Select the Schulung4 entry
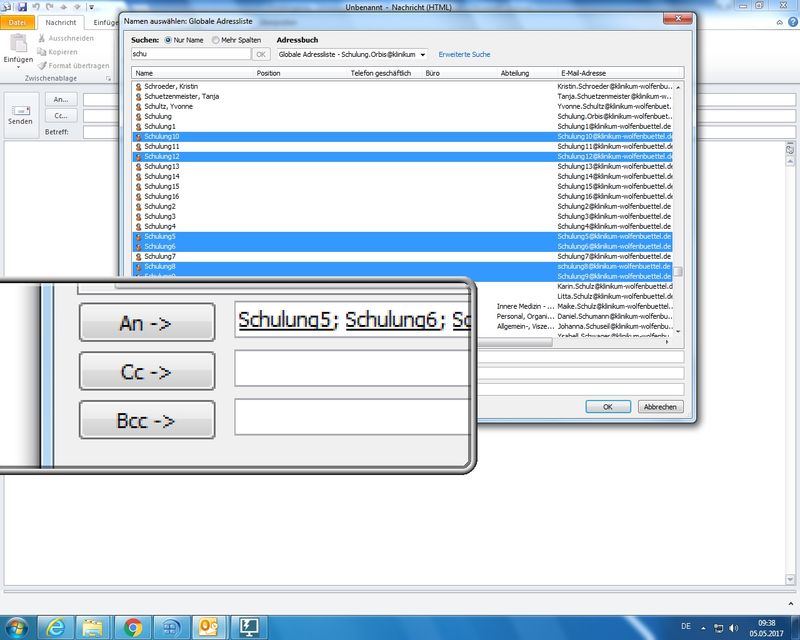This screenshot has height=640, width=800. coord(402,227)
